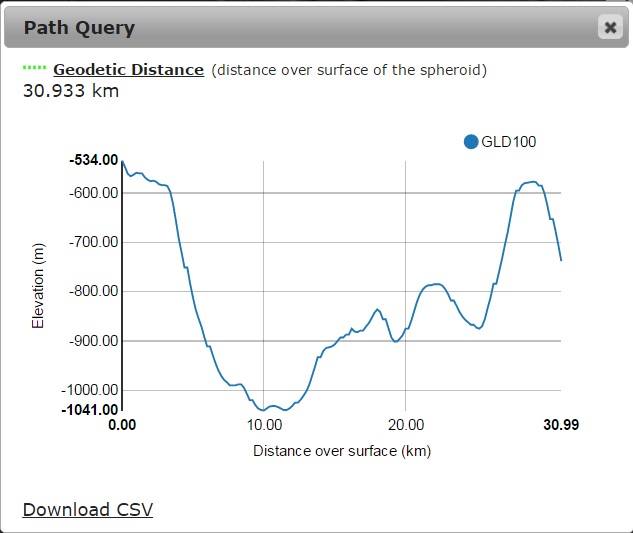Toggle the GLD100 legend blue dot
The height and width of the screenshot is (533, 633).
471,142
